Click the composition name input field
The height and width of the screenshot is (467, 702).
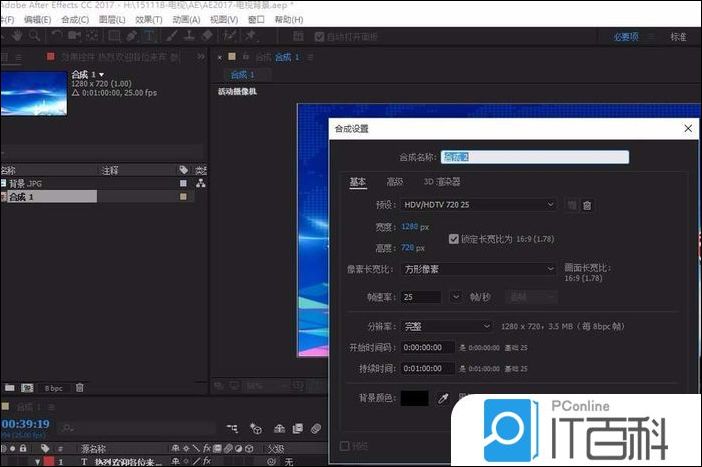tap(535, 157)
